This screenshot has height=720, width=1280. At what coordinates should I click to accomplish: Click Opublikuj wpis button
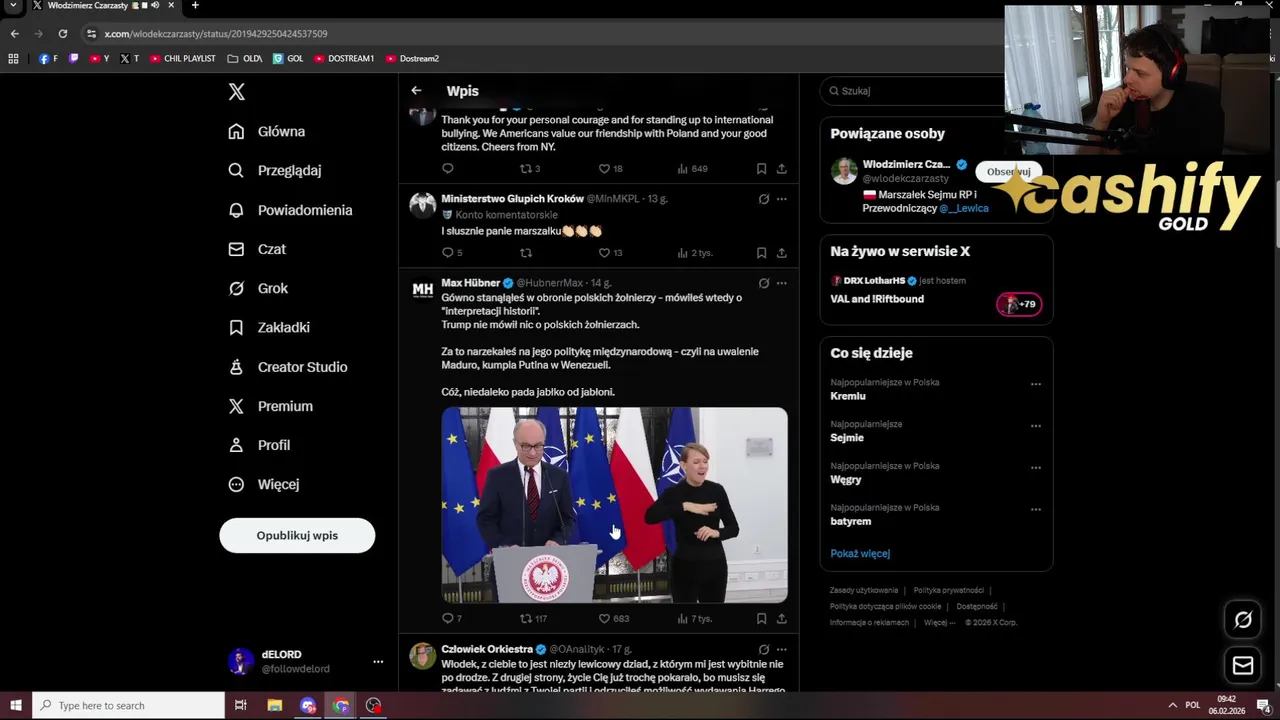tap(297, 535)
